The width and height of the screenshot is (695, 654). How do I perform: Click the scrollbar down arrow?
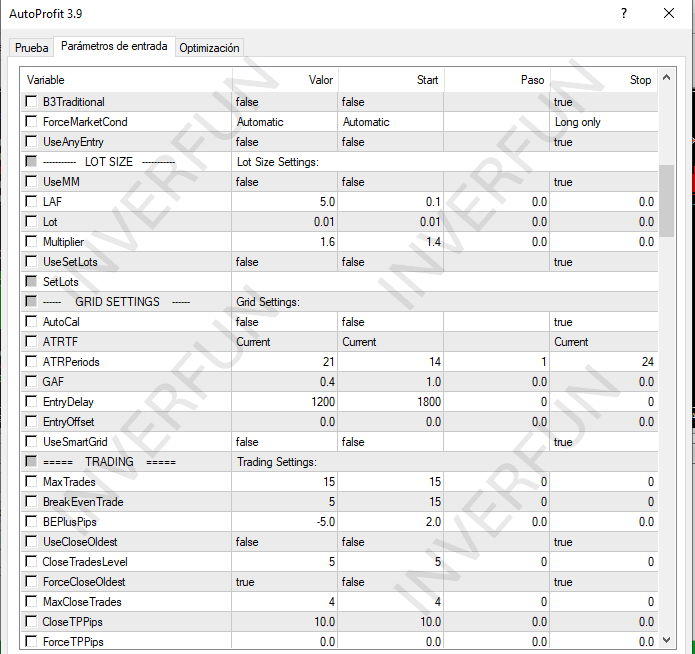666,640
